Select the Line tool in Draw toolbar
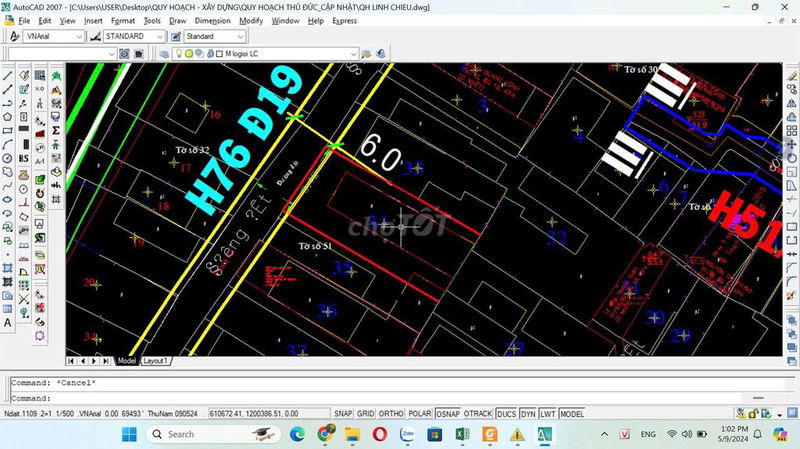 click(7, 74)
